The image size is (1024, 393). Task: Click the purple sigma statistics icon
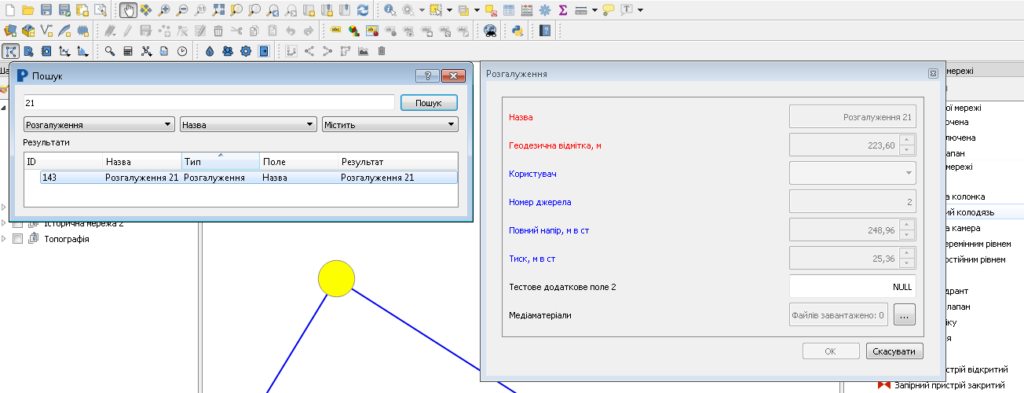(x=562, y=10)
